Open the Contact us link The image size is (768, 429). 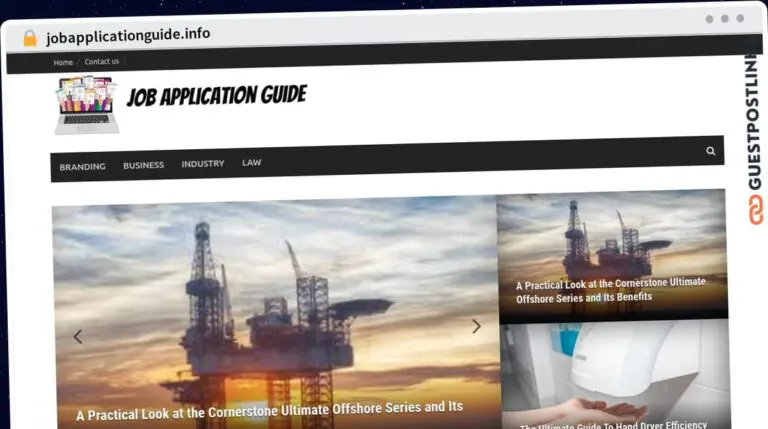point(101,61)
